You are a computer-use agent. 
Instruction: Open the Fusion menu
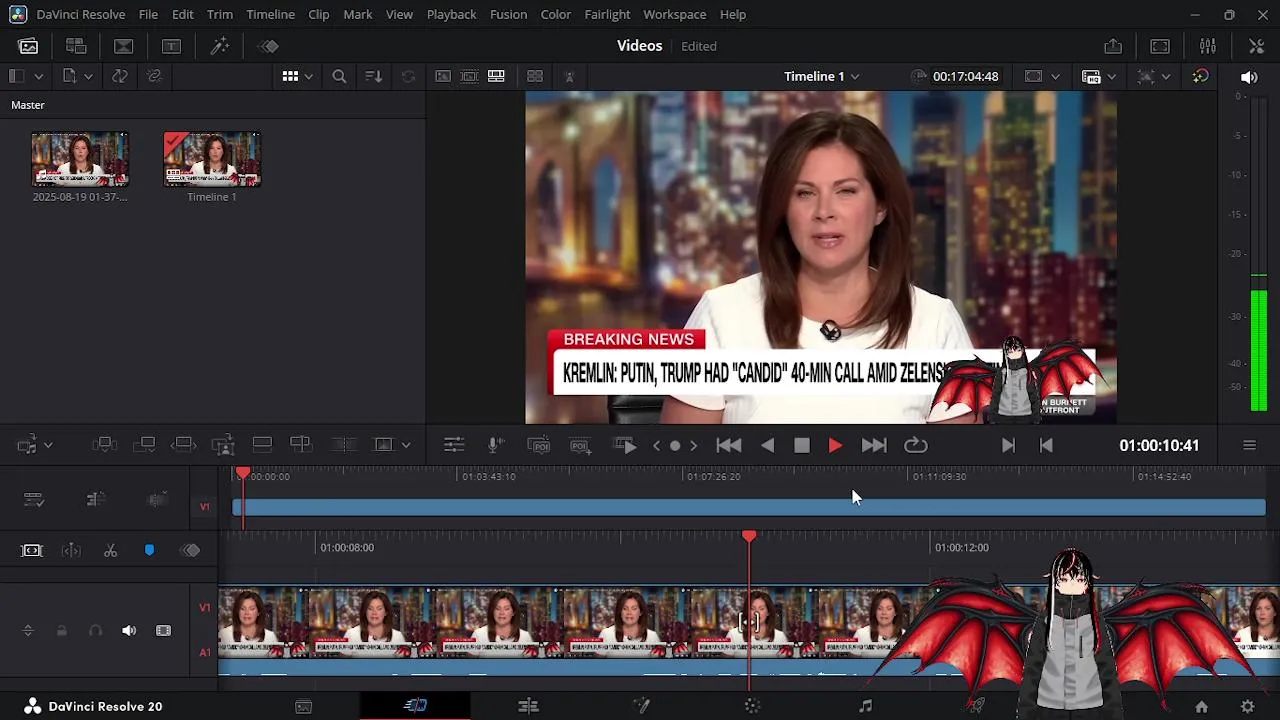pyautogui.click(x=508, y=14)
